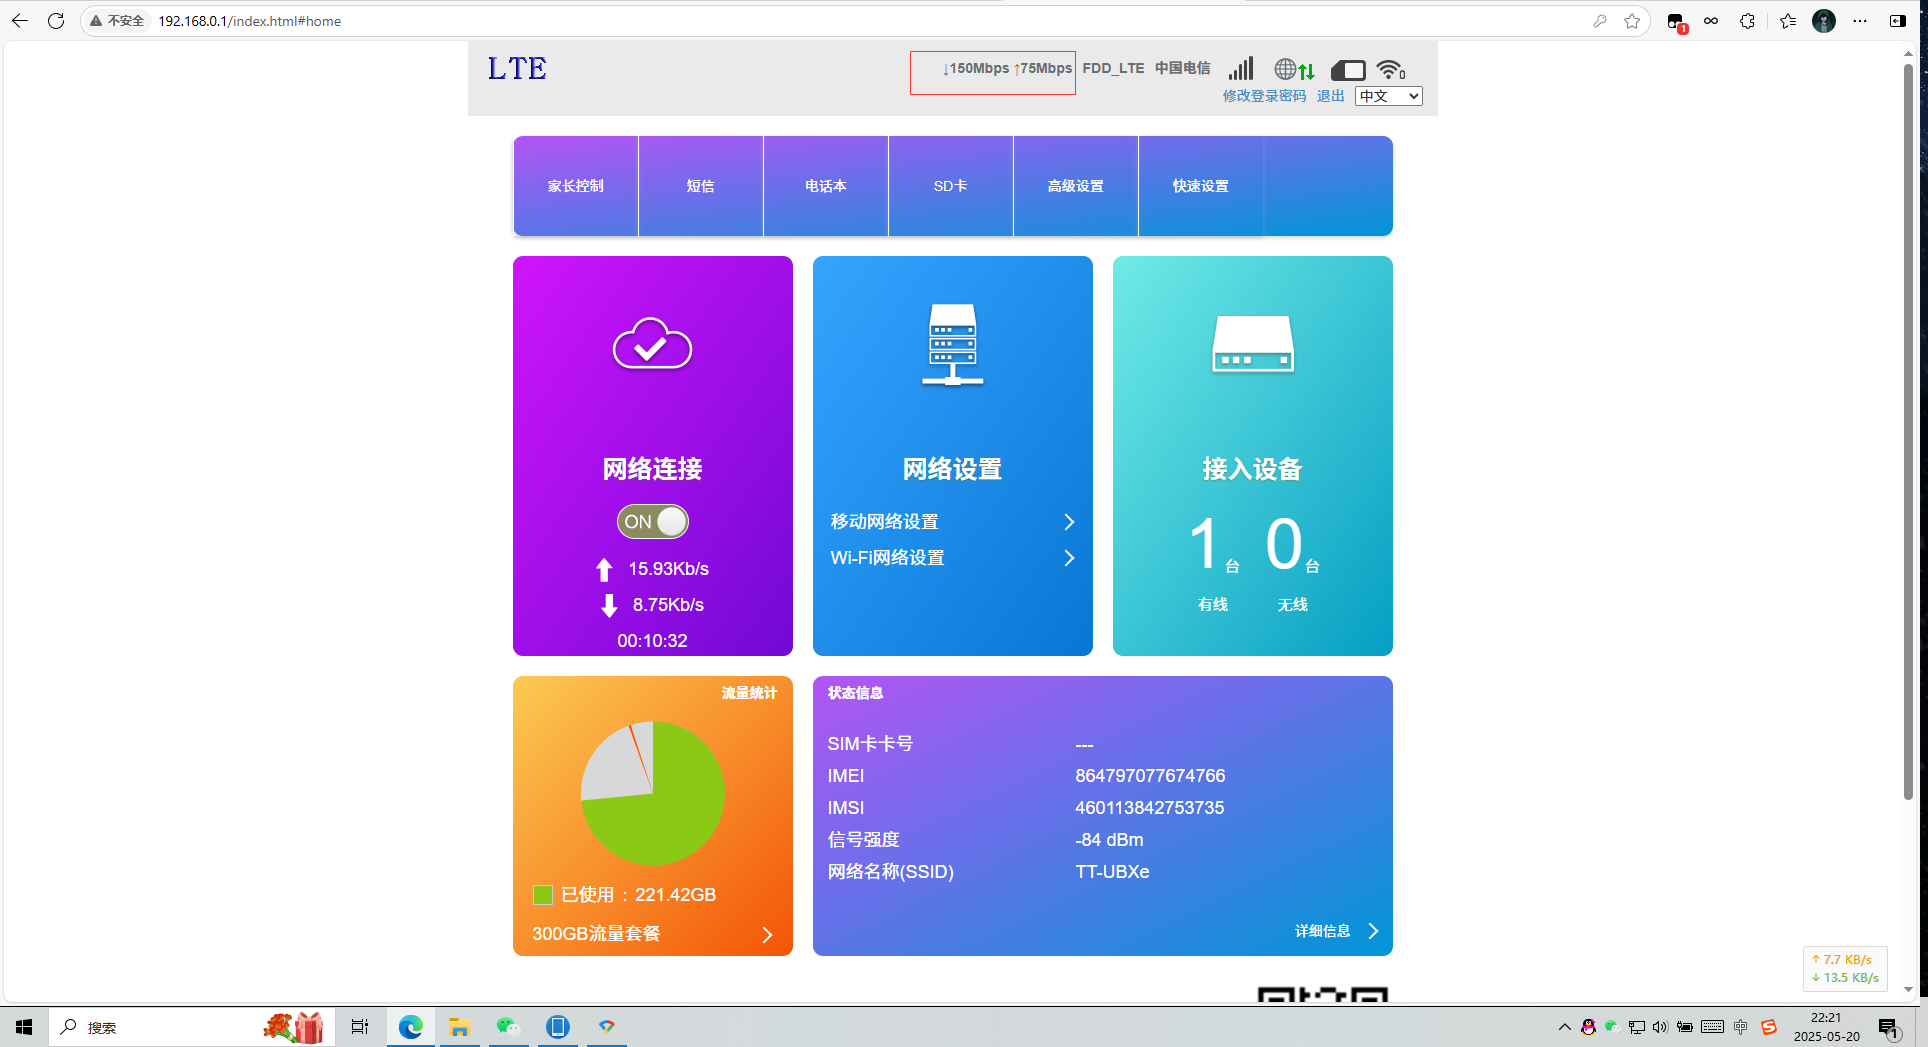Open browser settings and more menu
Image resolution: width=1928 pixels, height=1047 pixels.
(1860, 21)
